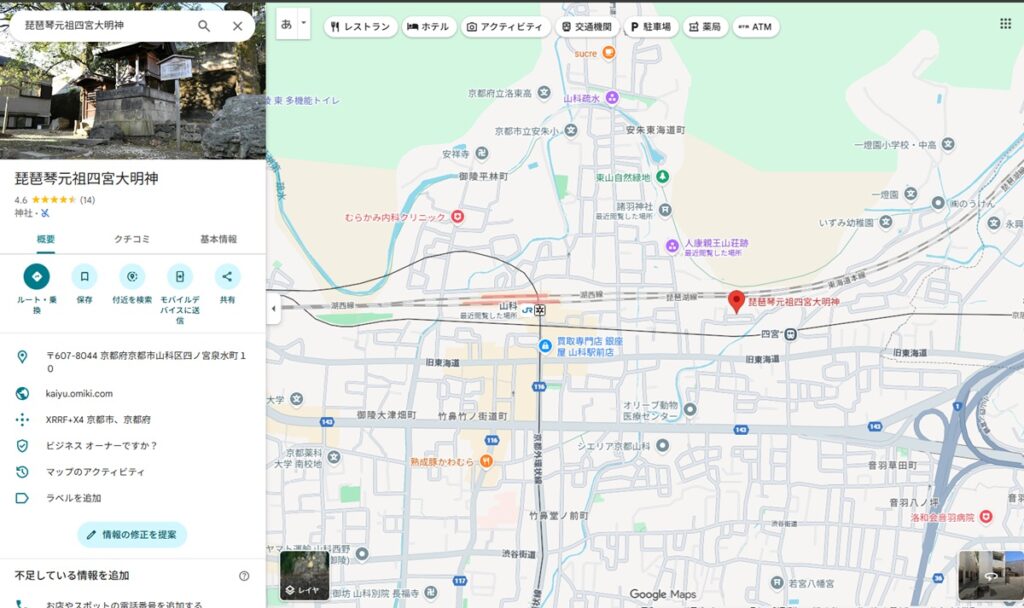The width and height of the screenshot is (1024, 608).
Task: Collapse the side panel arrow
Action: pyautogui.click(x=273, y=308)
